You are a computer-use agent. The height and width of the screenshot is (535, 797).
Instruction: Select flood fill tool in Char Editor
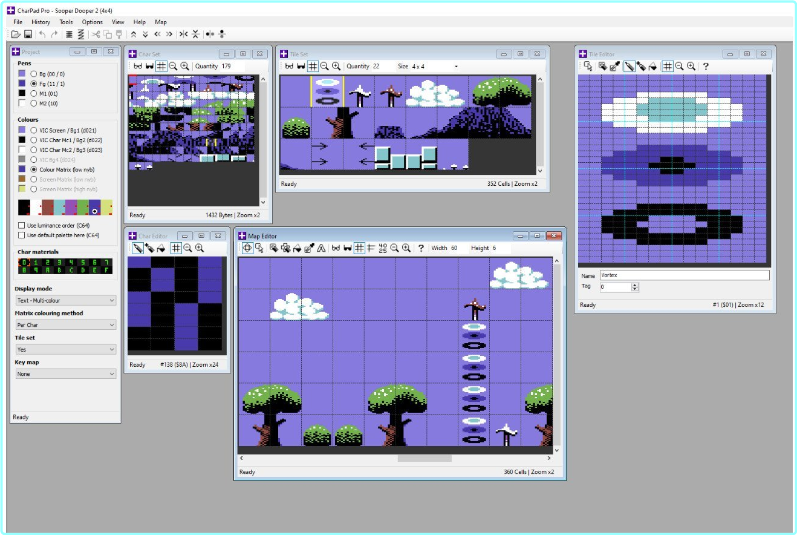point(161,248)
